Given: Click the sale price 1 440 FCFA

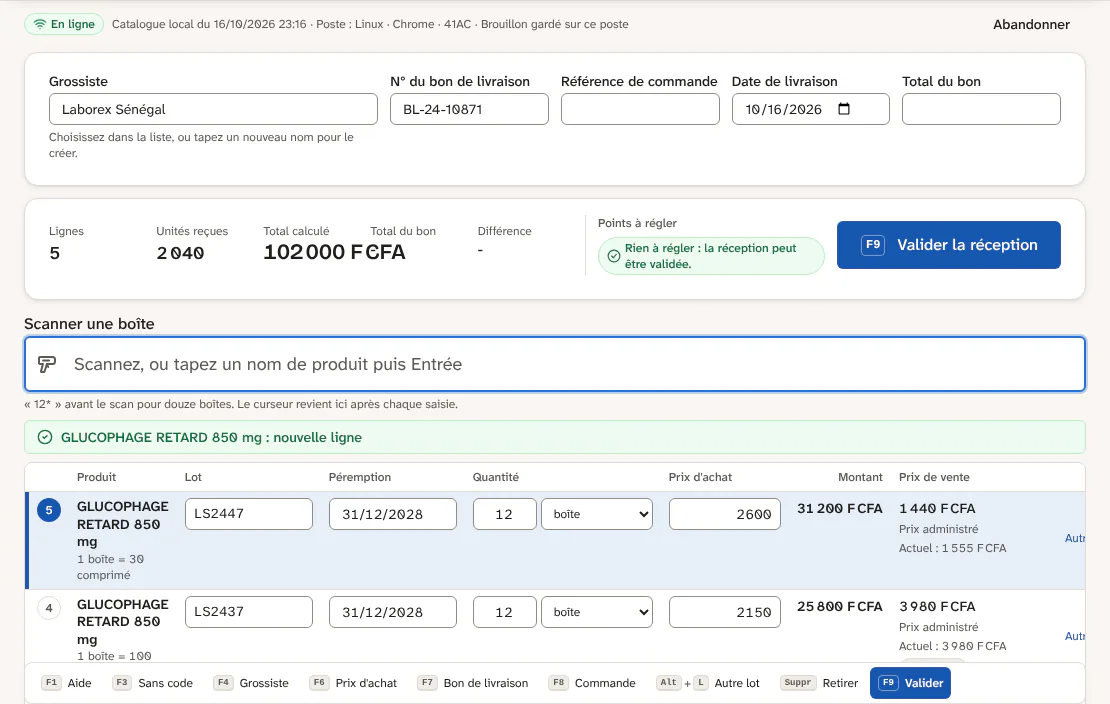Looking at the screenshot, I should tap(937, 509).
